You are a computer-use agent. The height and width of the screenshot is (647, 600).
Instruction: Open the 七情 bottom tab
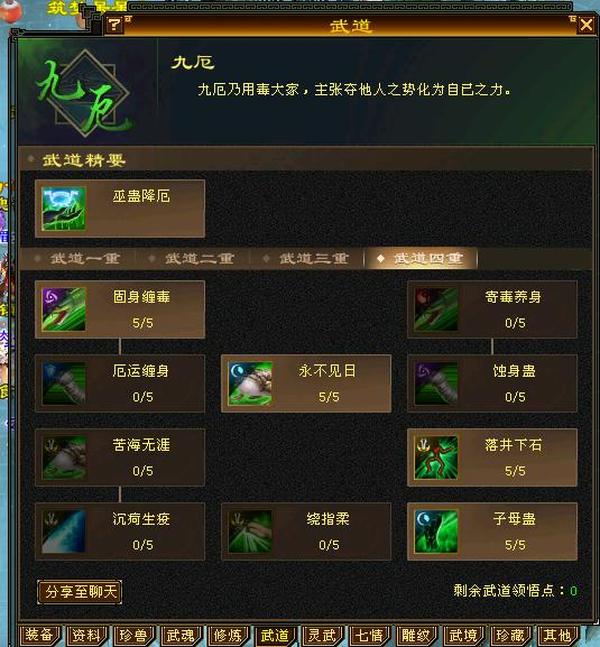tap(369, 635)
